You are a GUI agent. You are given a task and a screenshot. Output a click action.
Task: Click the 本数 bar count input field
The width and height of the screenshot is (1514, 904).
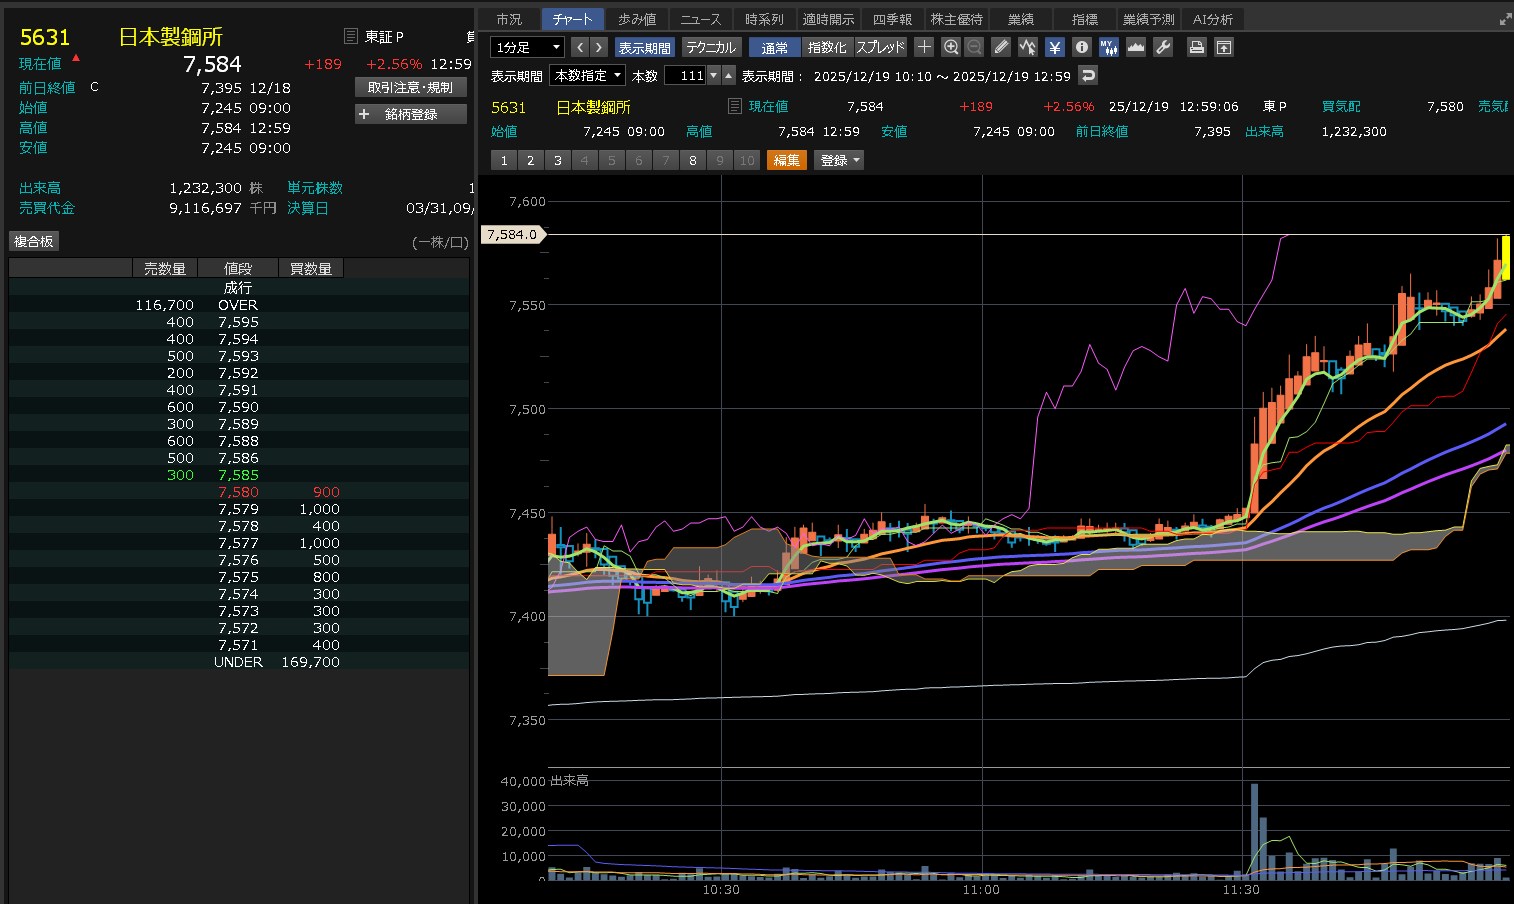[x=685, y=75]
